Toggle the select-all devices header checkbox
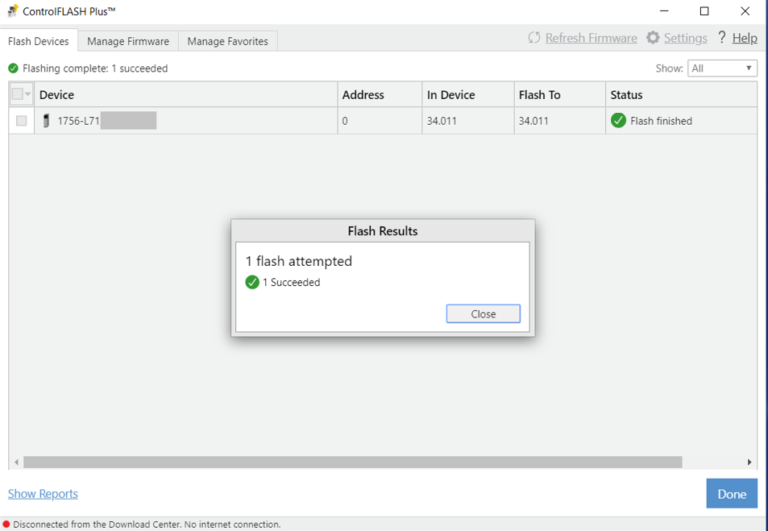Screen dimensions: 768x531 click(x=17, y=94)
